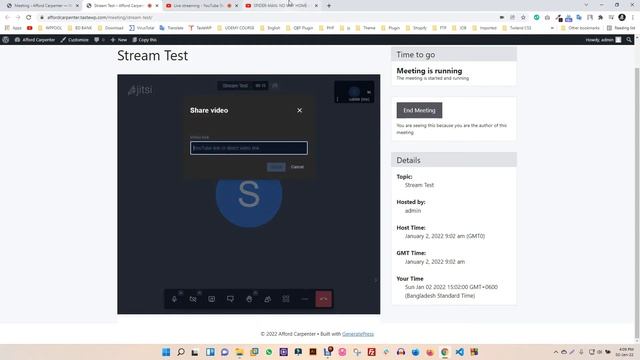Open Windows taskbar search
The width and height of the screenshot is (640, 360).
(181, 352)
